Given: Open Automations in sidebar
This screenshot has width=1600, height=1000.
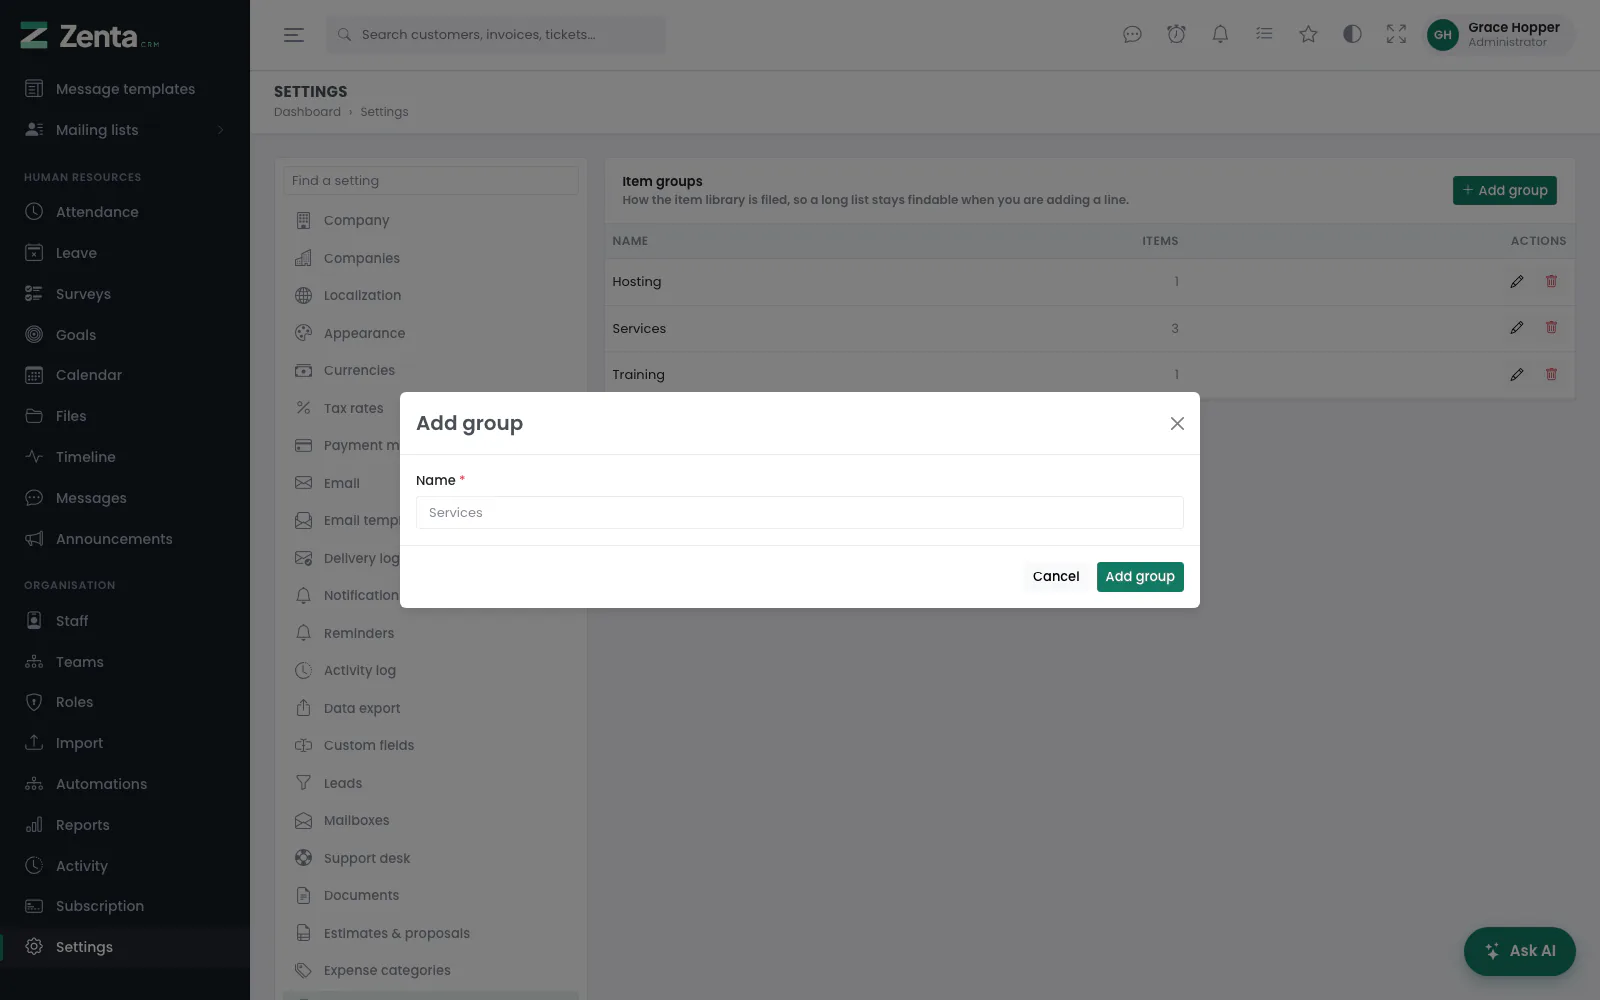Looking at the screenshot, I should (x=125, y=784).
